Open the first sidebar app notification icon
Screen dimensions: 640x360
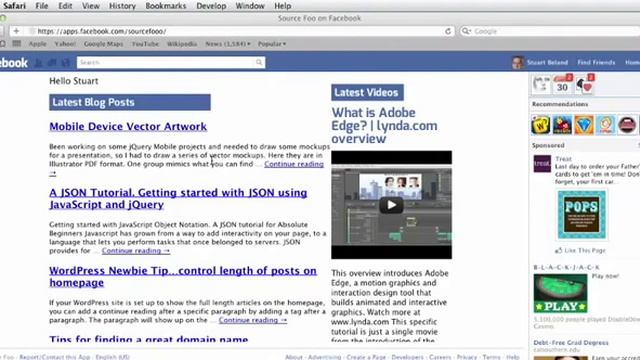(x=541, y=84)
